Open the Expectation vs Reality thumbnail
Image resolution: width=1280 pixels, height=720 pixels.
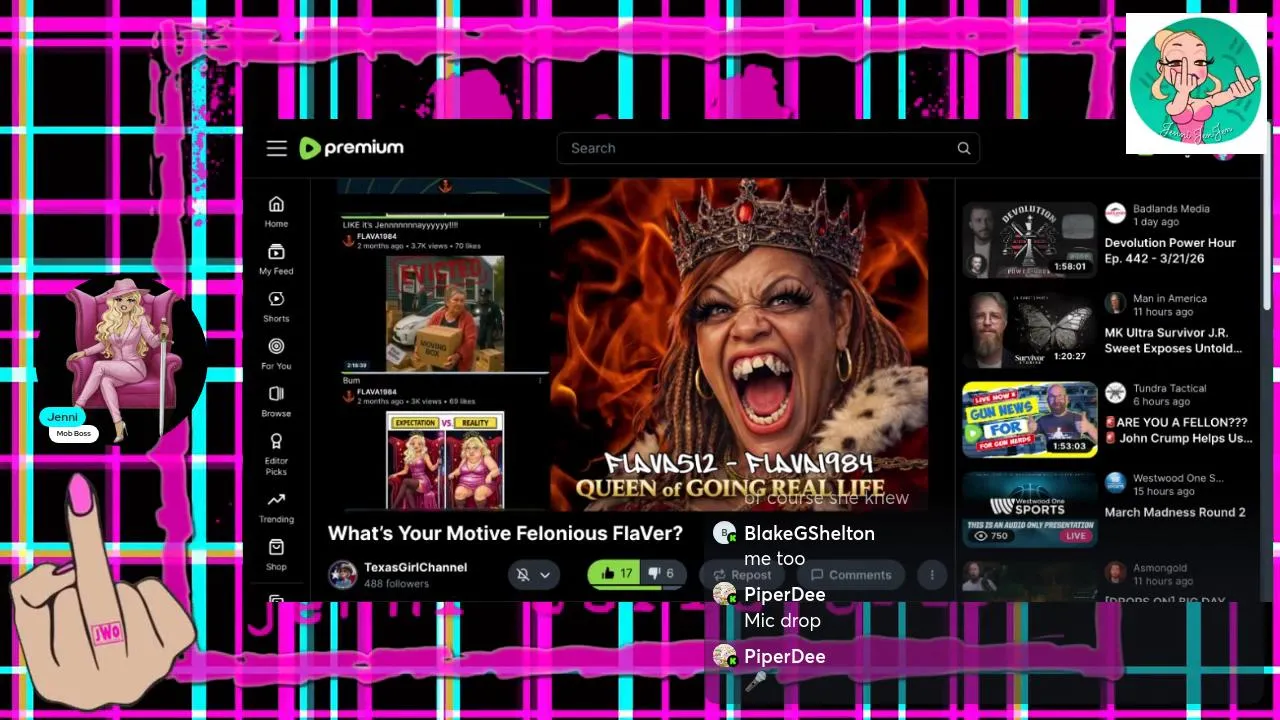445,461
